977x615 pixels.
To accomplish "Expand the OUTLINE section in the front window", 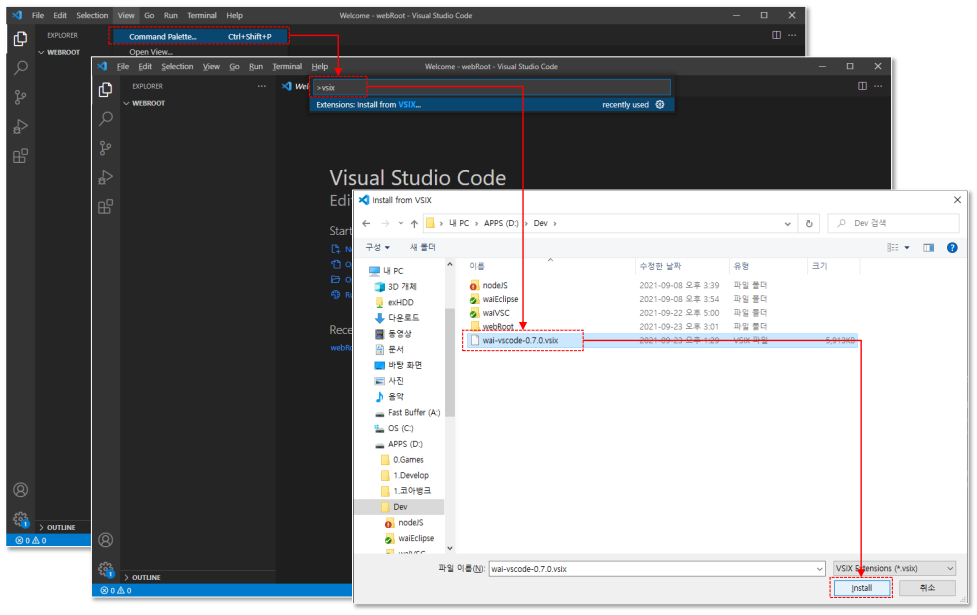I will click(x=145, y=577).
